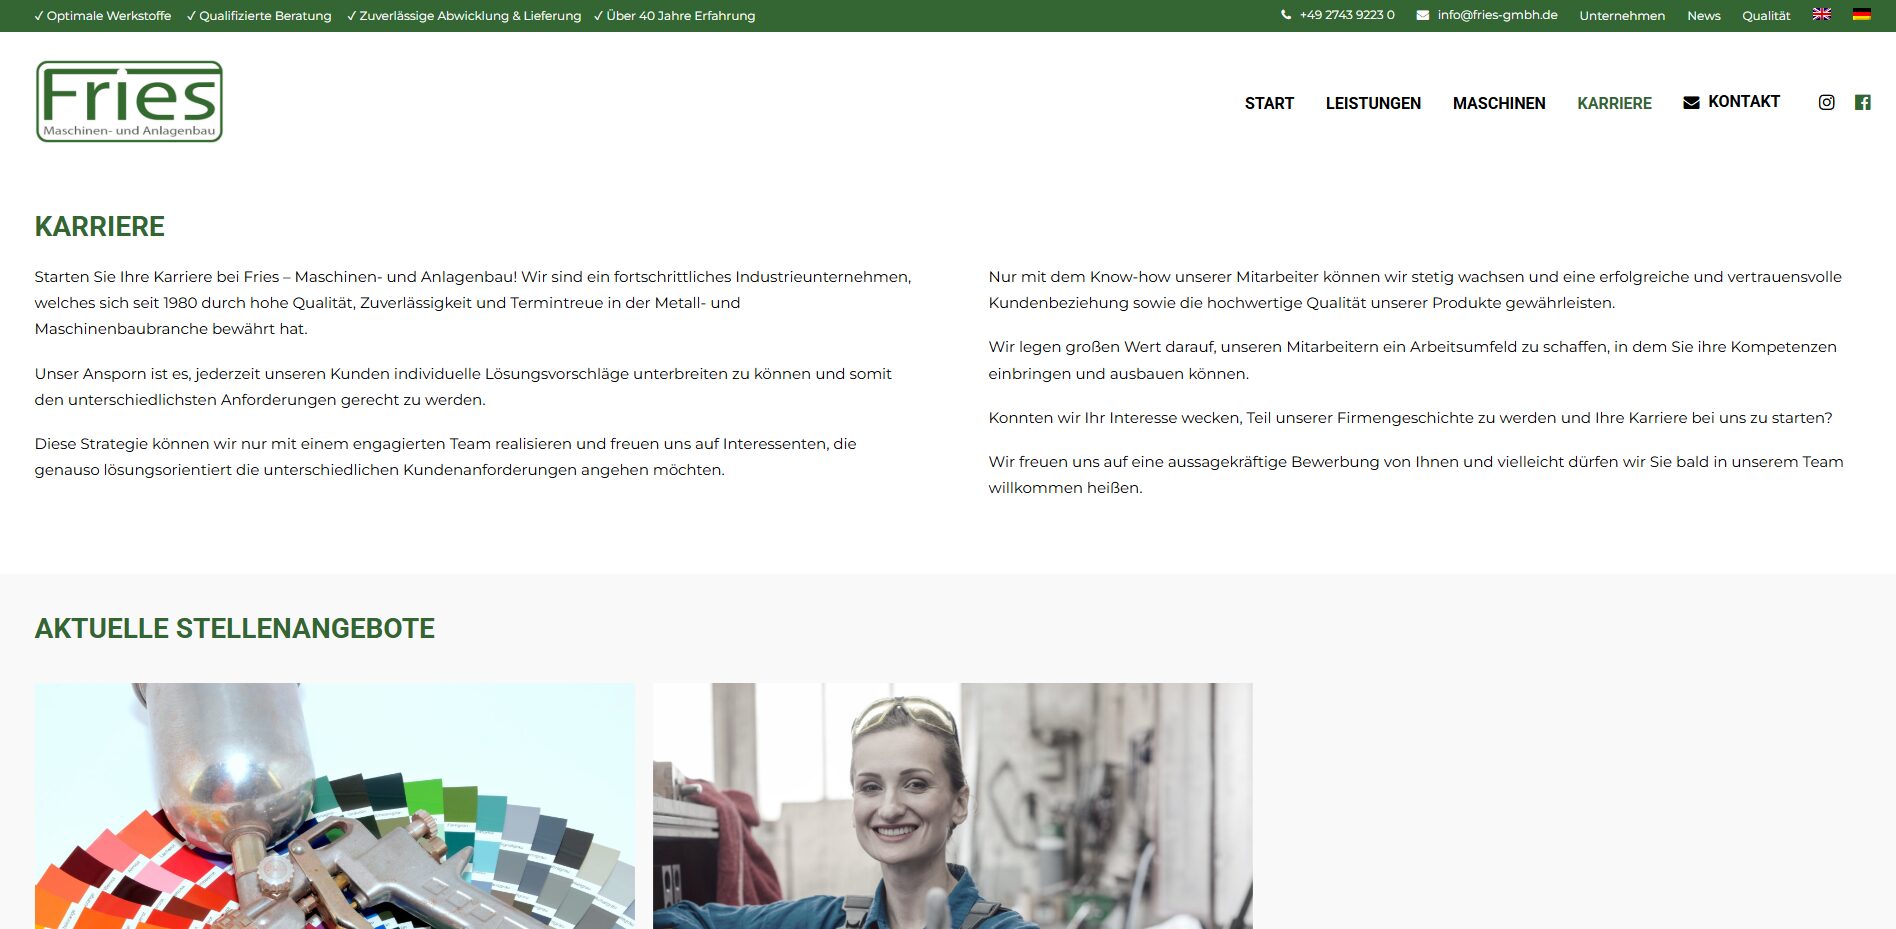Screen dimensions: 1896x929
Task: Open the Qualität link
Action: (x=1766, y=15)
